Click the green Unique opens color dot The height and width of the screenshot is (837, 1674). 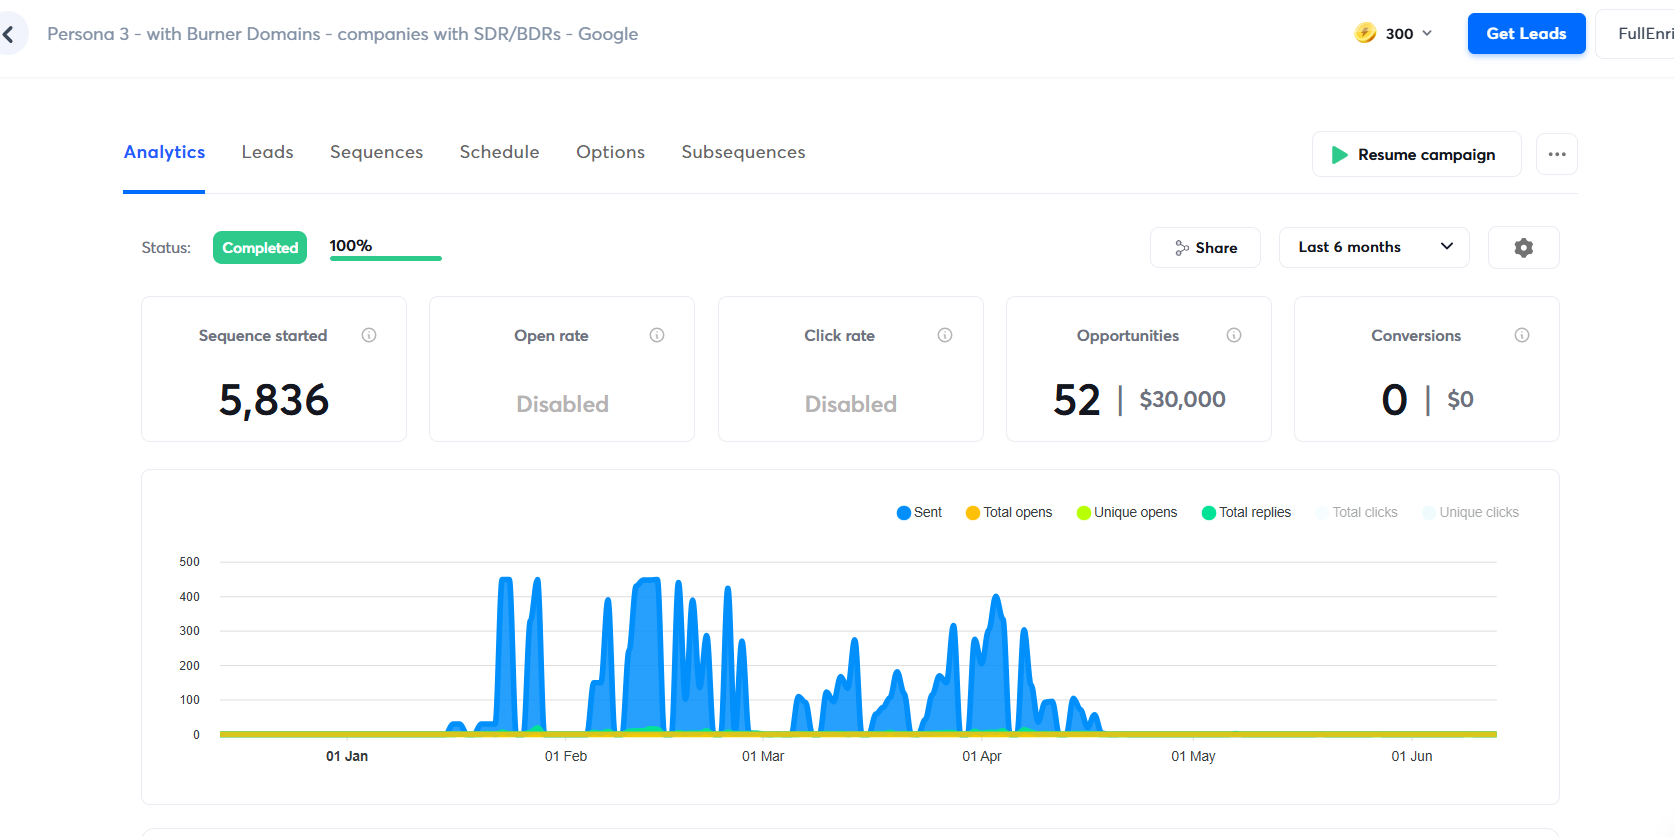click(x=1083, y=513)
